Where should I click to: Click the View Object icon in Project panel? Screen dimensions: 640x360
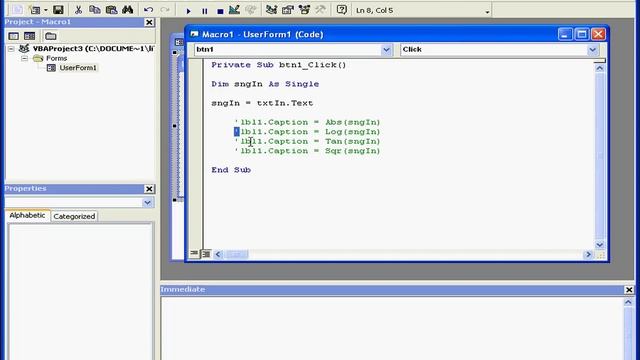pos(29,36)
